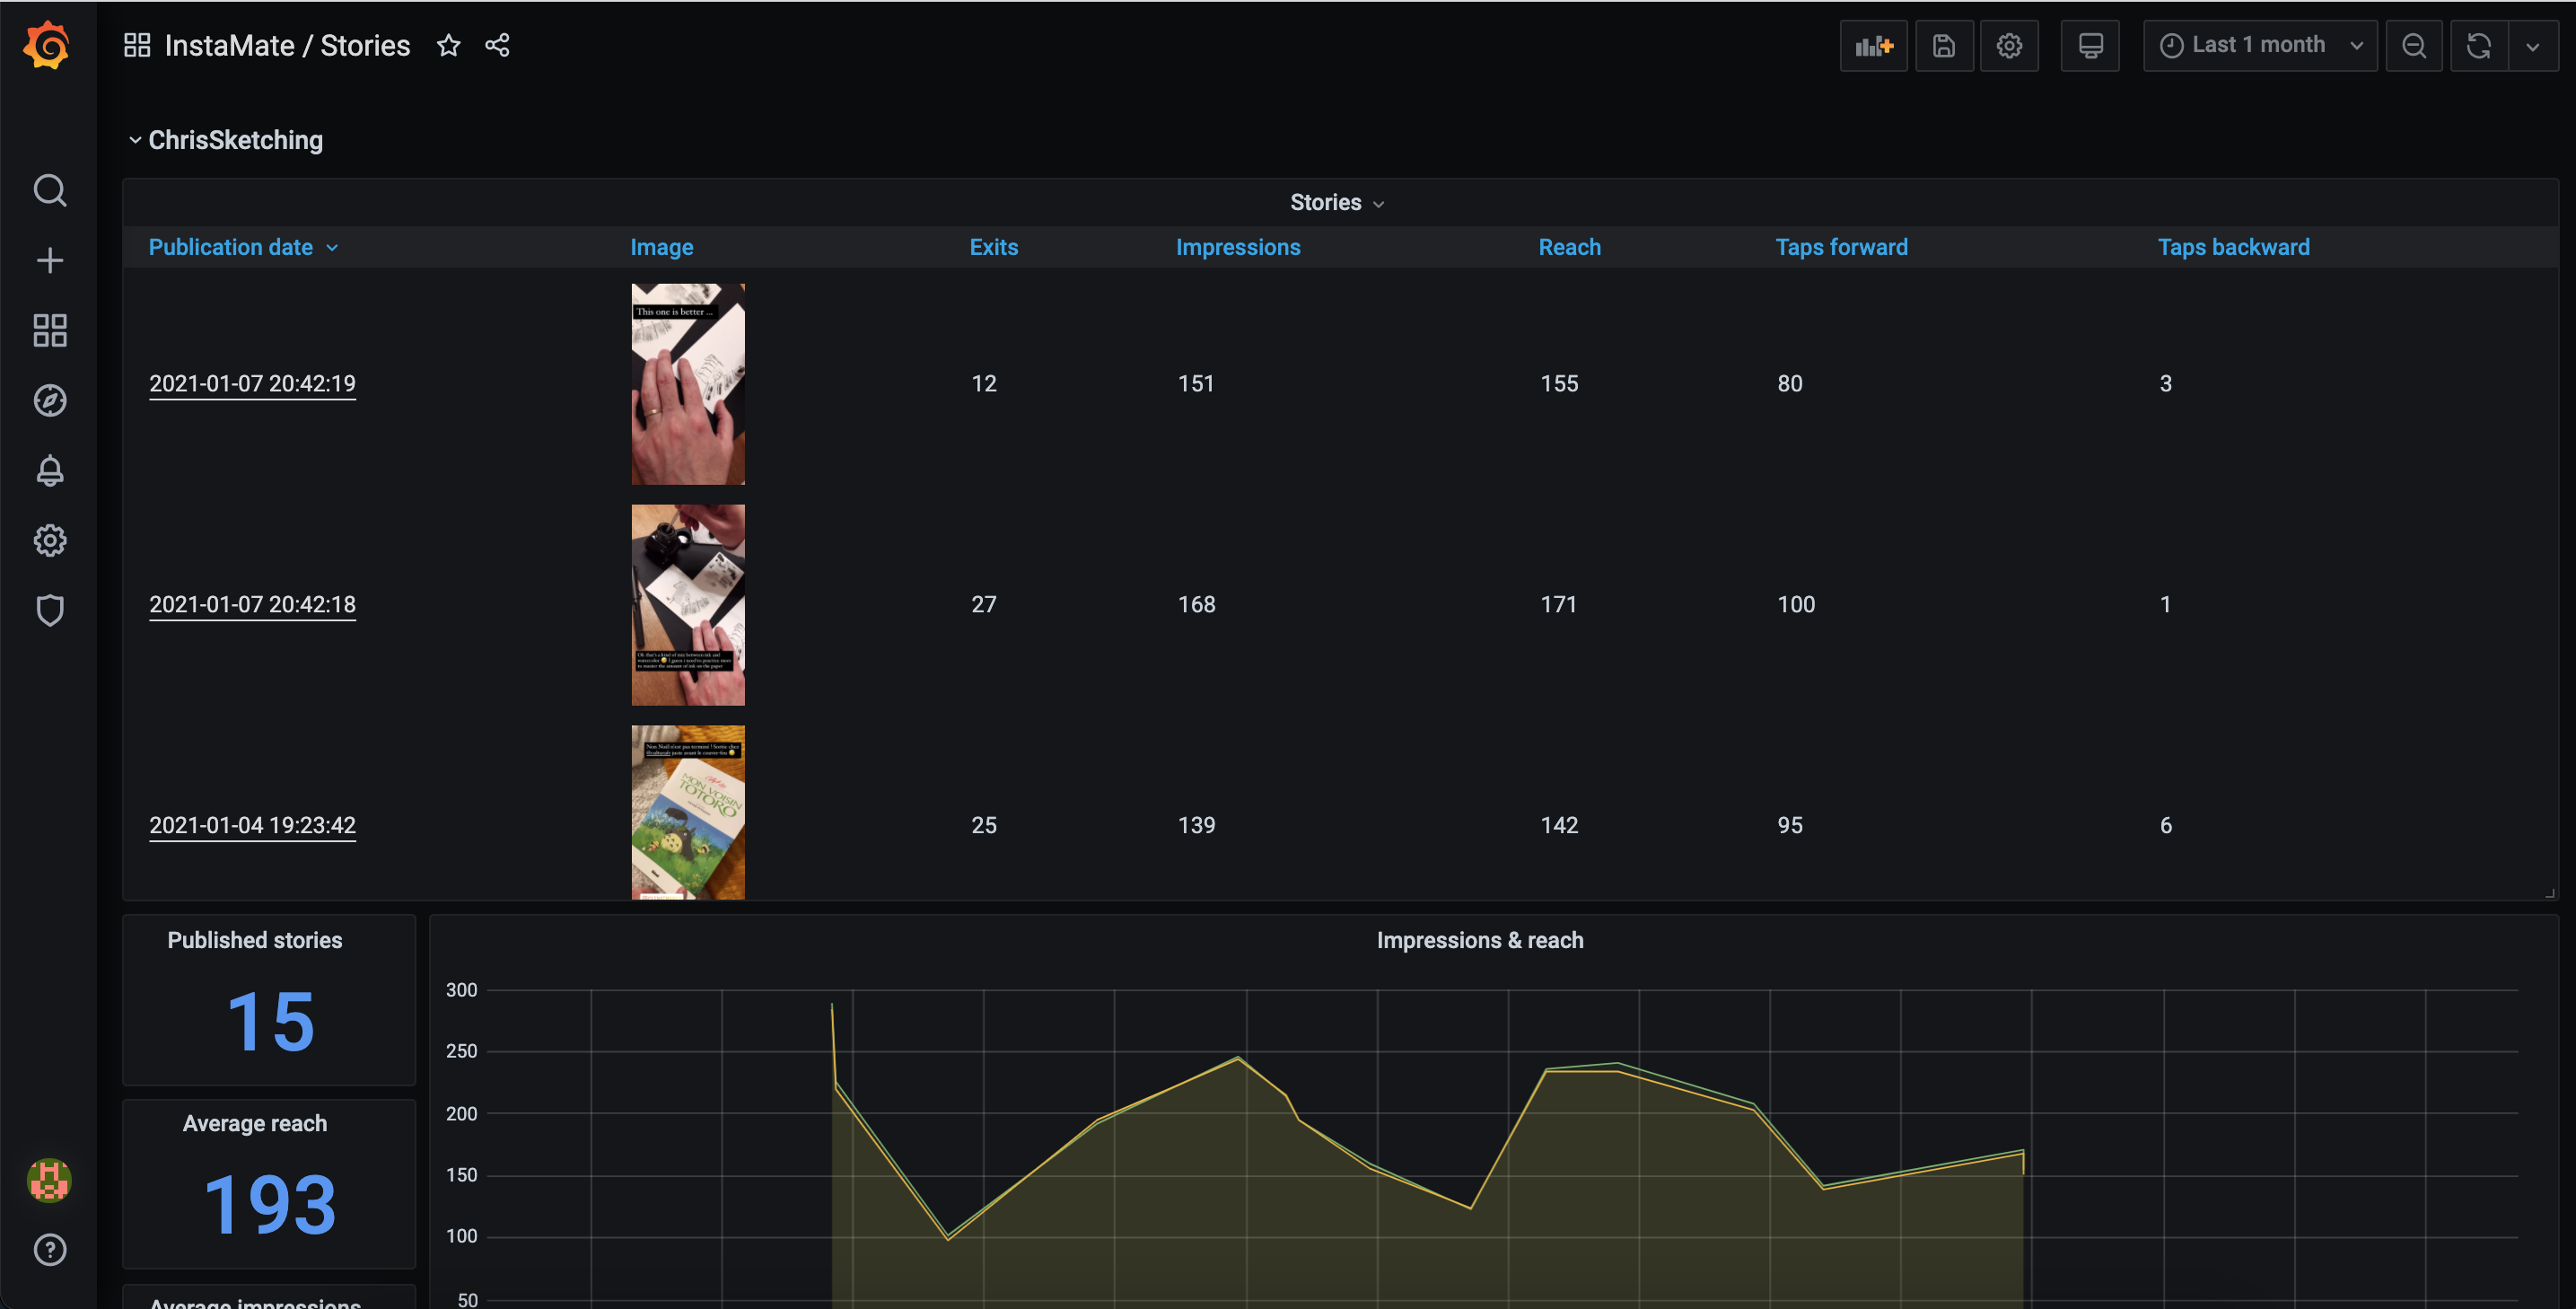Image resolution: width=2576 pixels, height=1309 pixels.
Task: Sort table by Taps forward column
Action: pos(1841,247)
